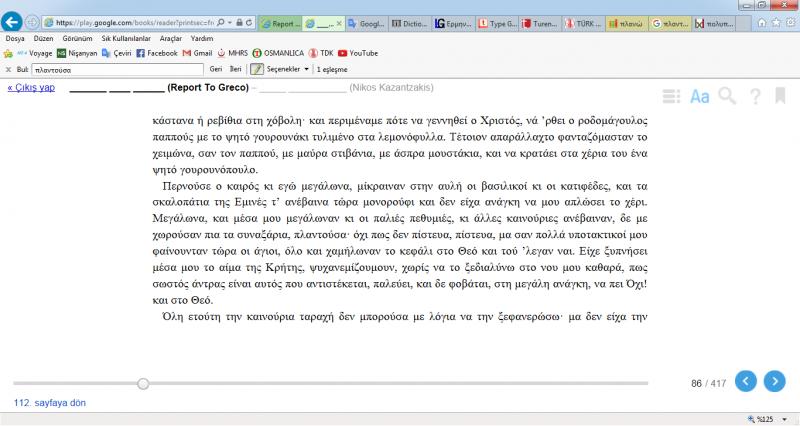This screenshot has height=426, width=800.
Task: Open the Aa display options
Action: [x=699, y=96]
